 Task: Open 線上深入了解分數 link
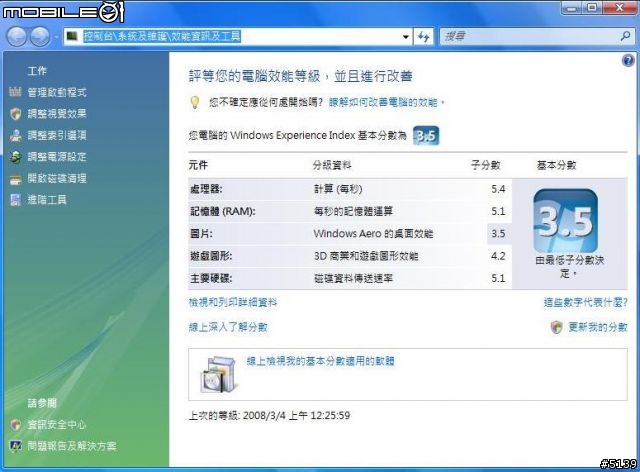(x=228, y=327)
